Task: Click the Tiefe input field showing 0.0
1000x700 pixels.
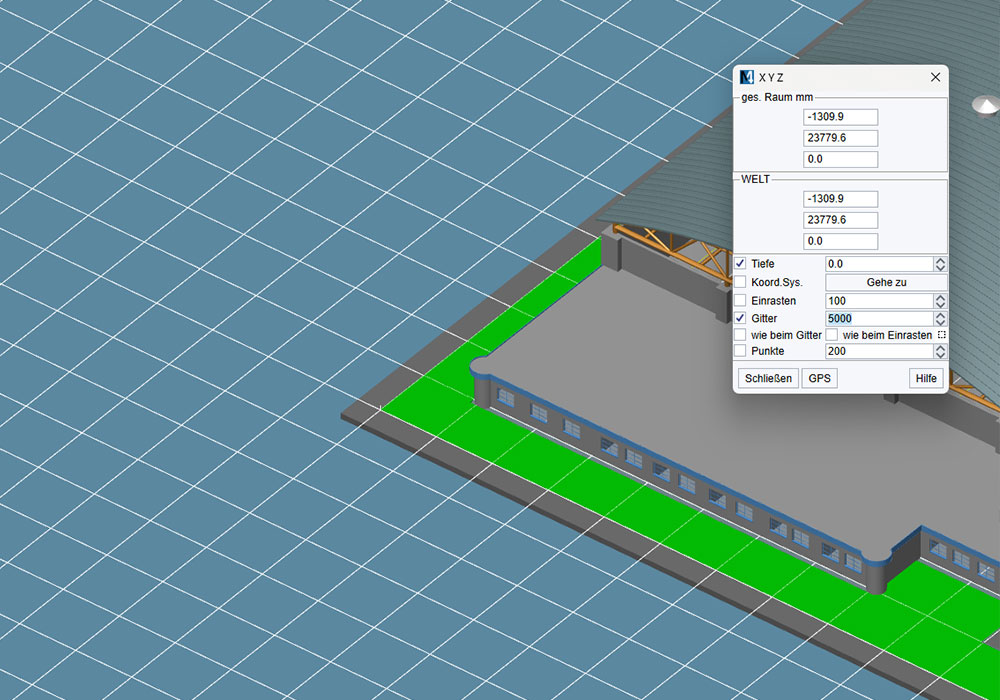Action: [879, 264]
